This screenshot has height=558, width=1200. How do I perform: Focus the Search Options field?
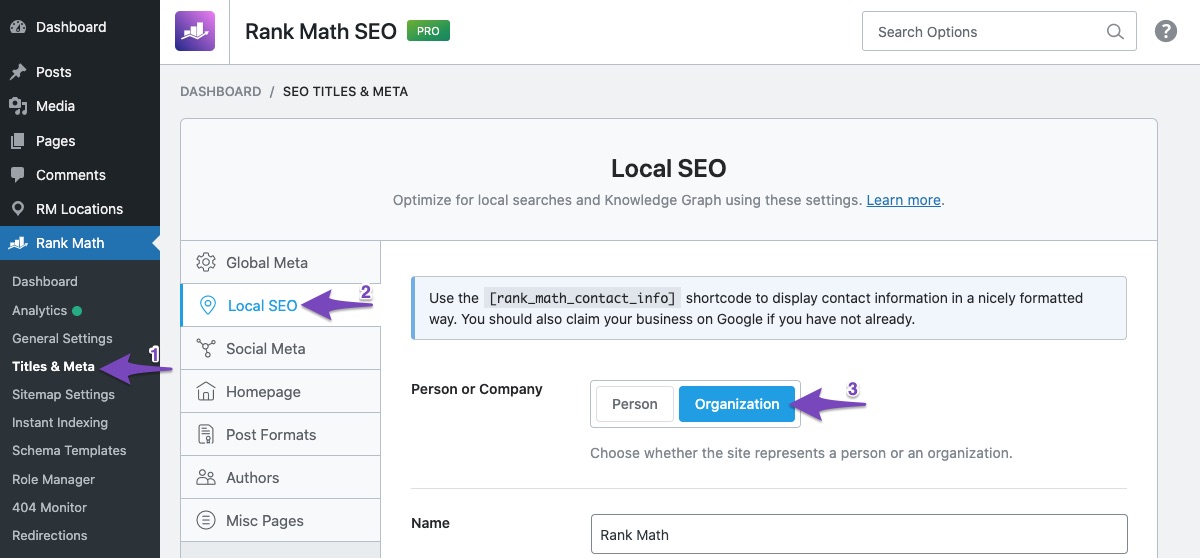click(x=999, y=32)
